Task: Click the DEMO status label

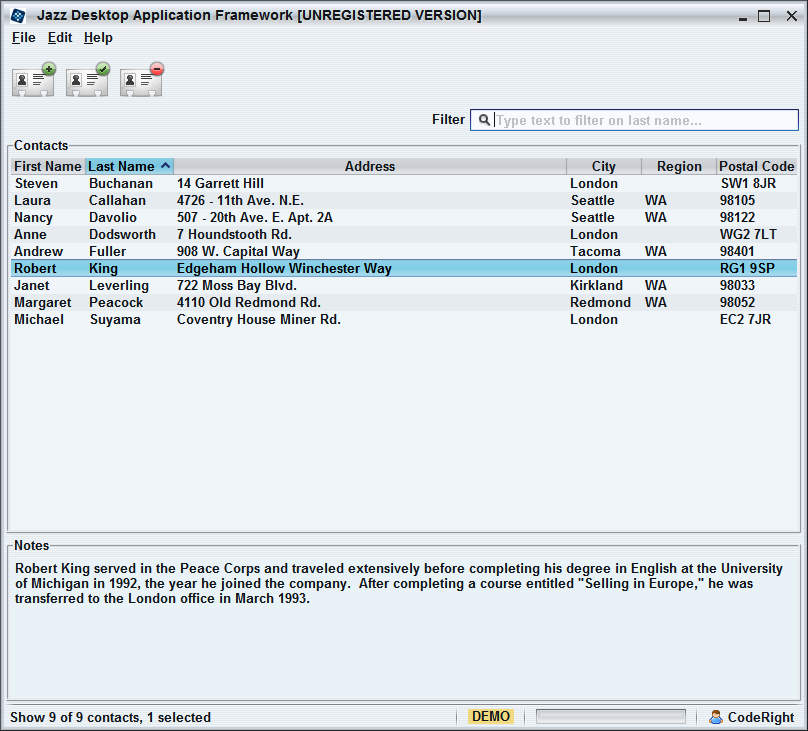Action: 491,717
